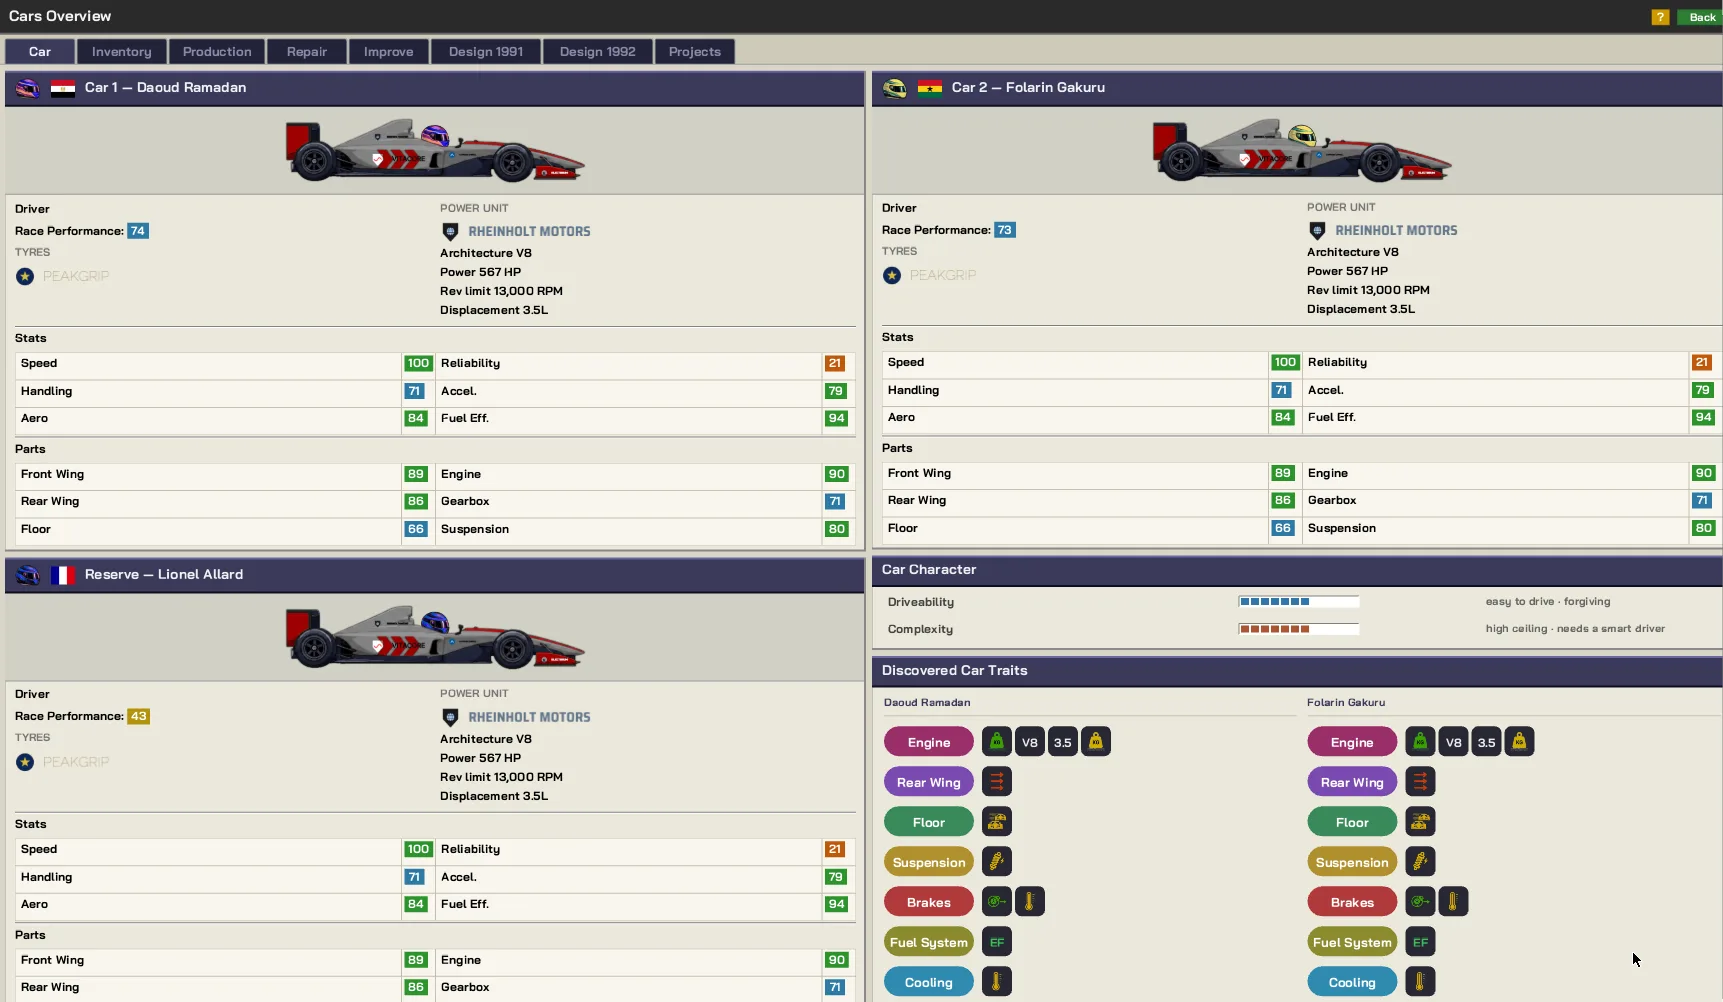1723x1002 pixels.
Task: Click Folarin Gakuru's brakes thermometer trait icon
Action: (x=1454, y=902)
